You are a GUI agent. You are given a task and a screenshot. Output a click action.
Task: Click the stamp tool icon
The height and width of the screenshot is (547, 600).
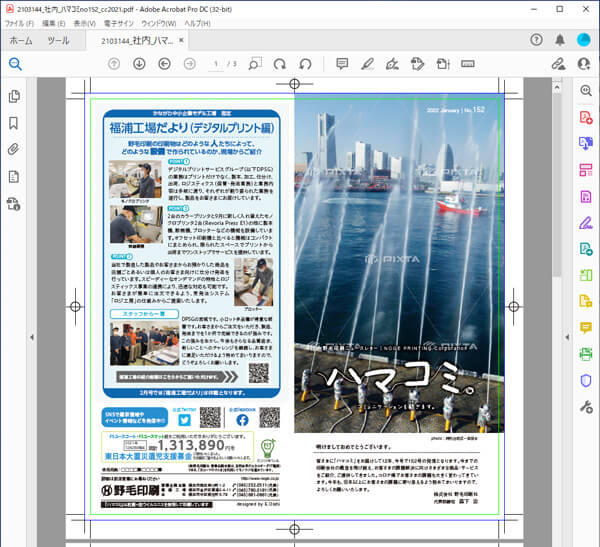tap(417, 64)
